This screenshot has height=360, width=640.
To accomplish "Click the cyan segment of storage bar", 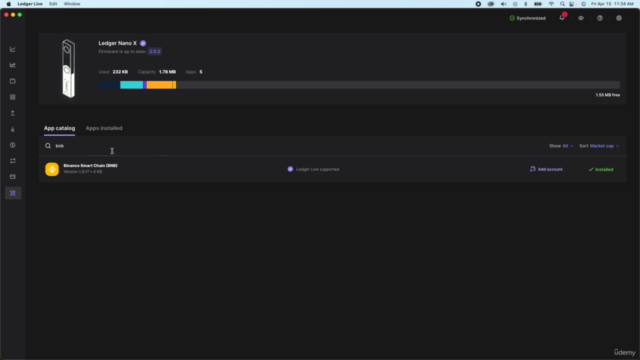I will [x=131, y=85].
